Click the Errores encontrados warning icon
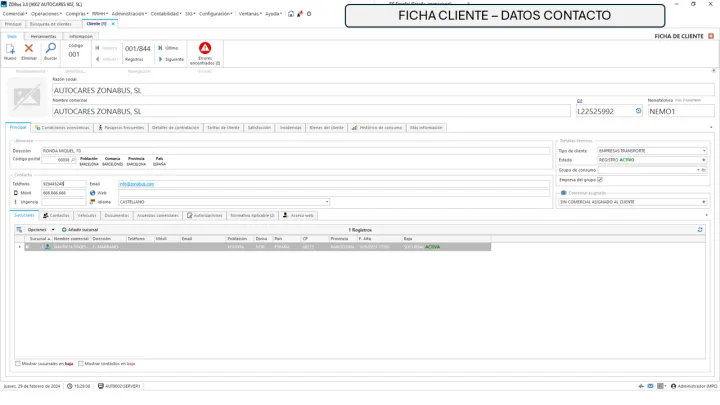Viewport: 720px width, 405px height. coord(204,49)
